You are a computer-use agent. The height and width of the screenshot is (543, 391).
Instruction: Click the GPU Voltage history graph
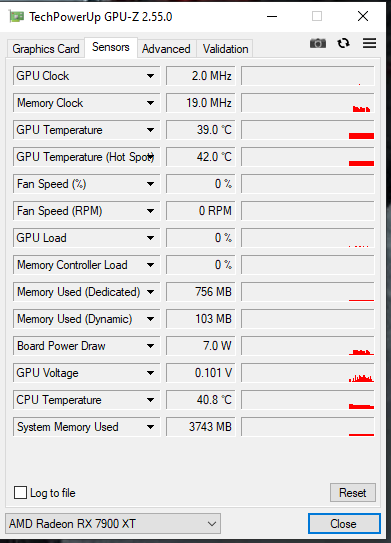pos(308,373)
